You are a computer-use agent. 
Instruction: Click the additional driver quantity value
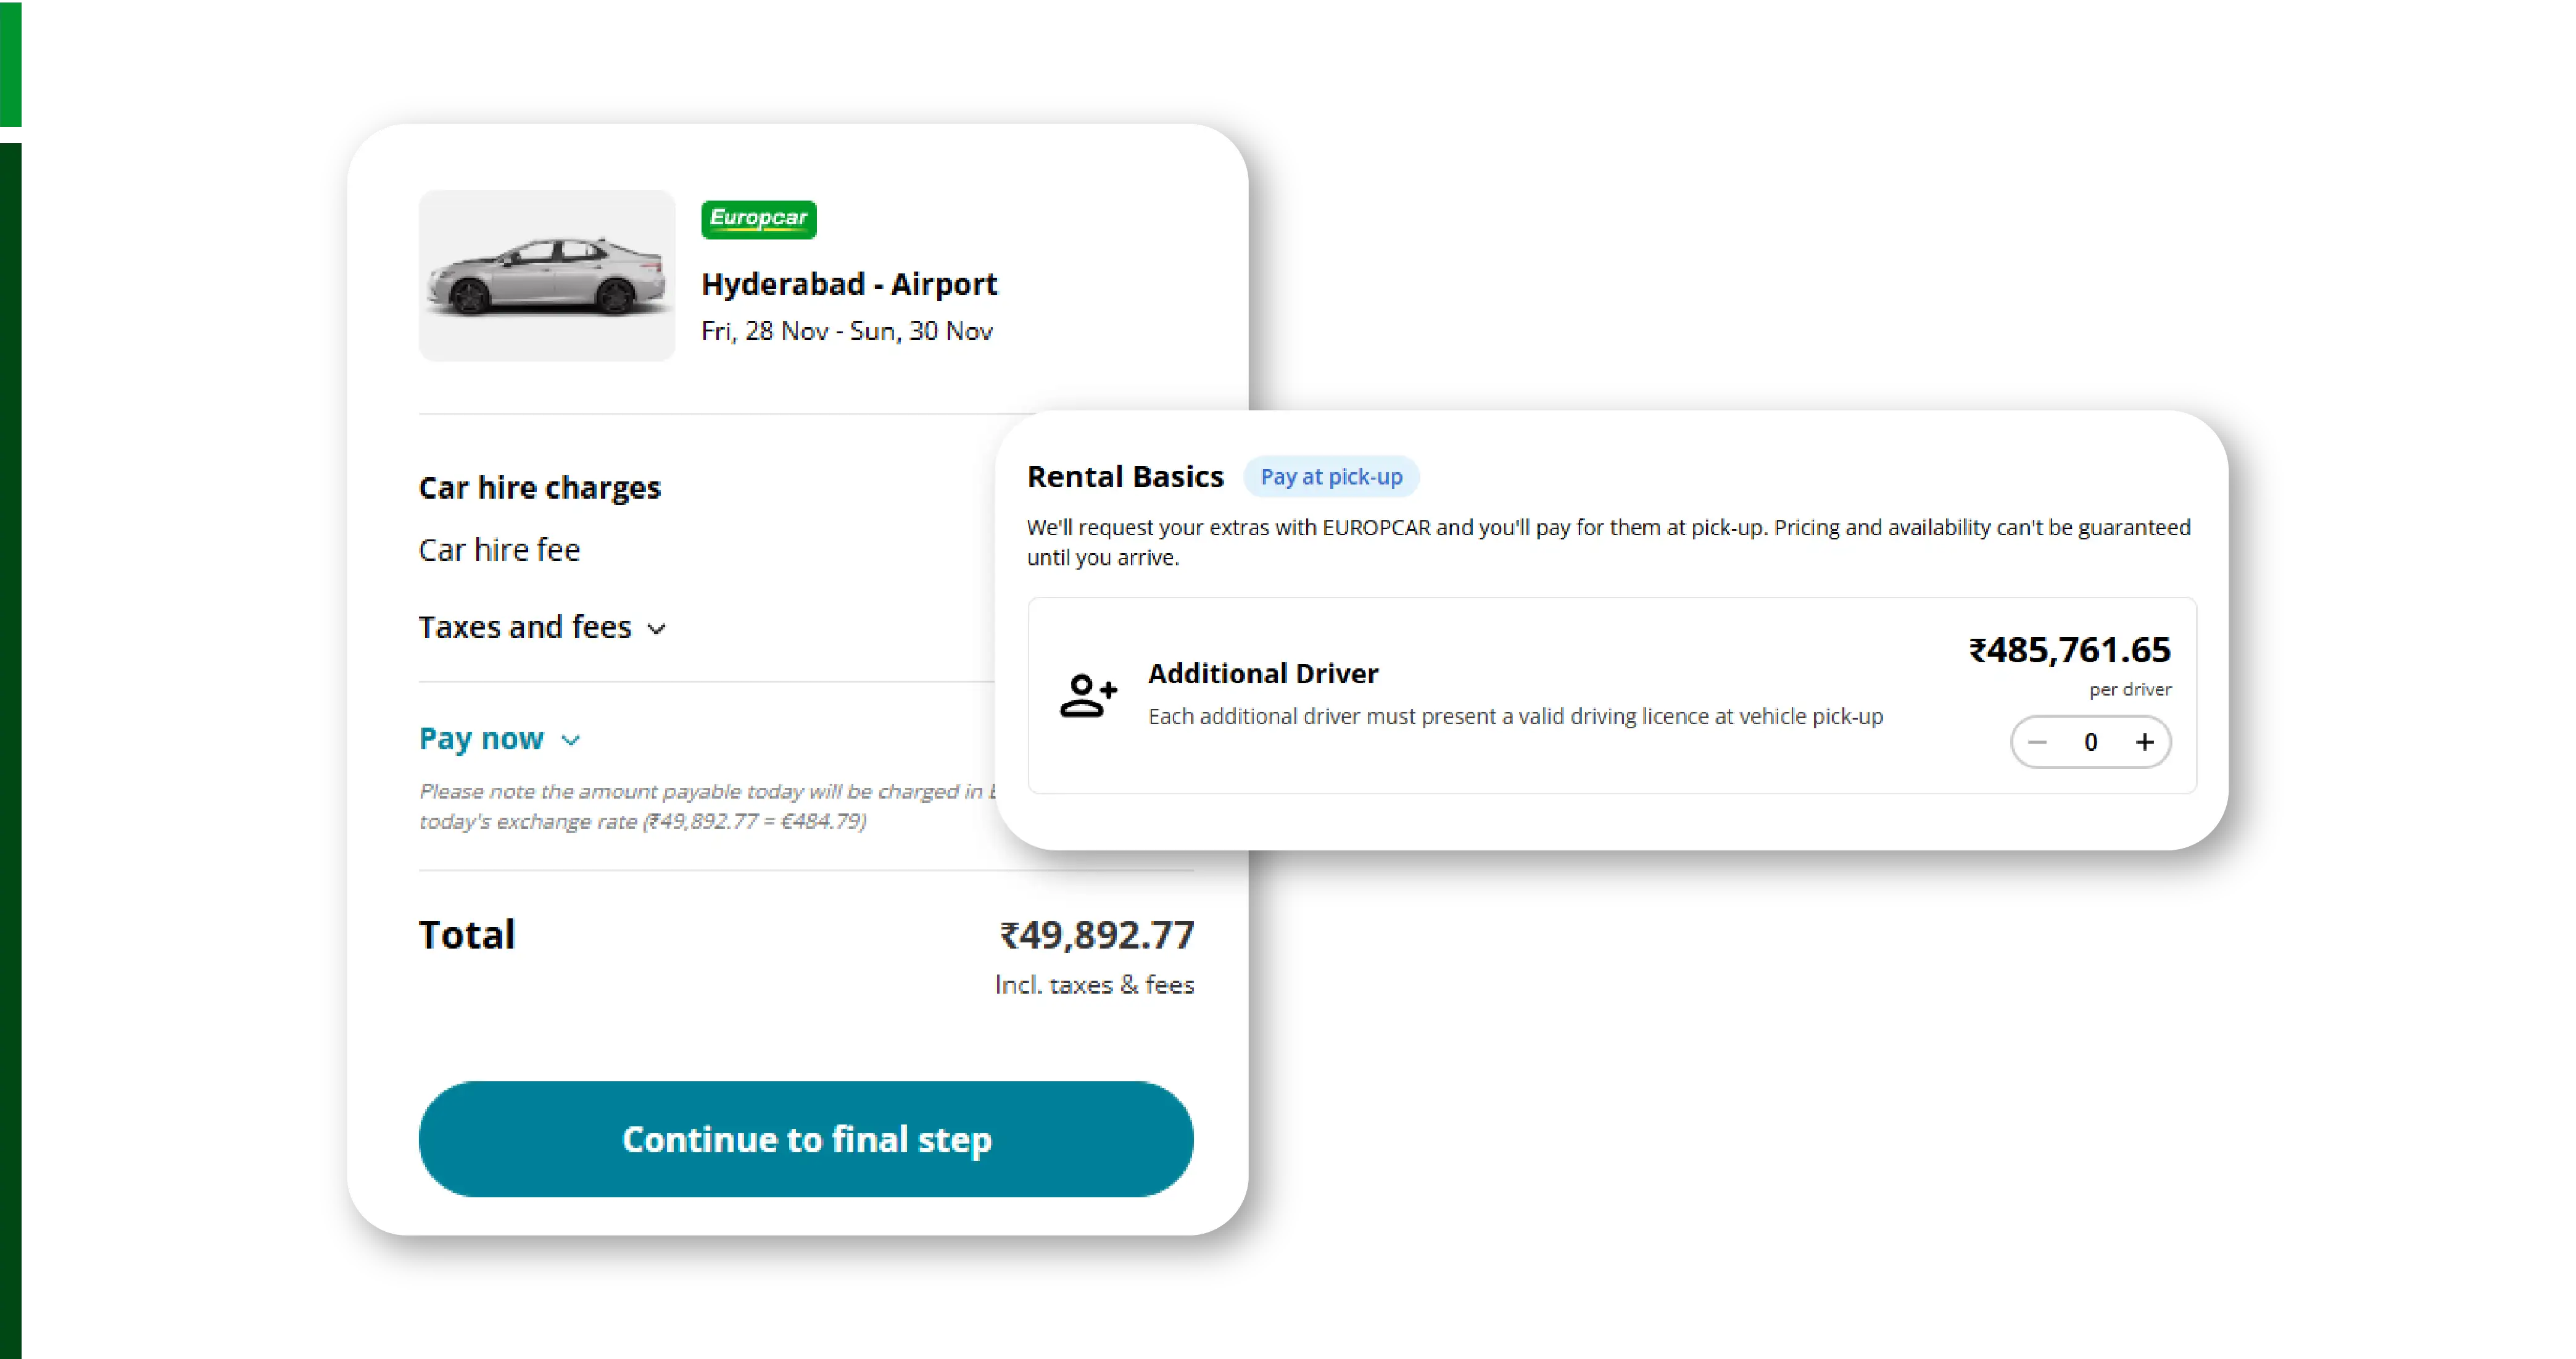click(2090, 742)
